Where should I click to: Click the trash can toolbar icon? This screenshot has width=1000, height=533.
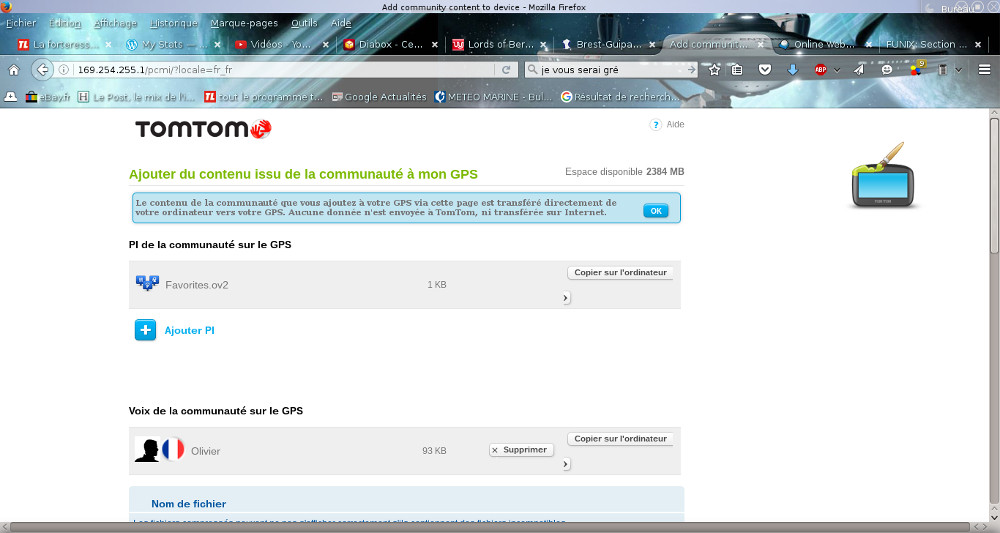pos(943,69)
